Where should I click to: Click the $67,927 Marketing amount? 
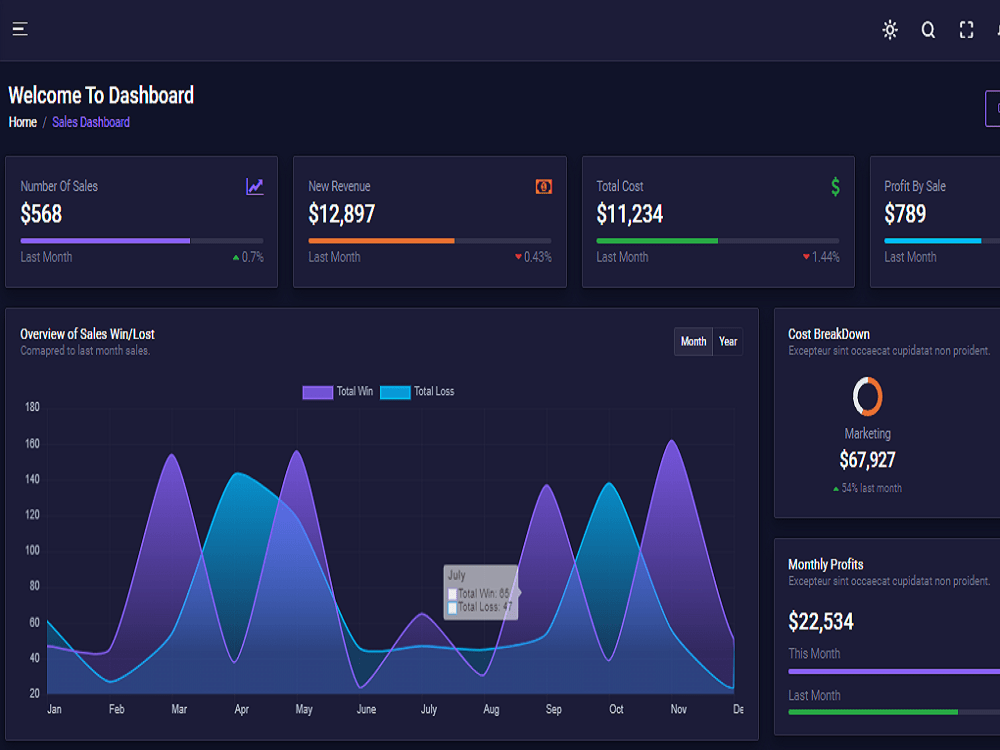click(867, 459)
